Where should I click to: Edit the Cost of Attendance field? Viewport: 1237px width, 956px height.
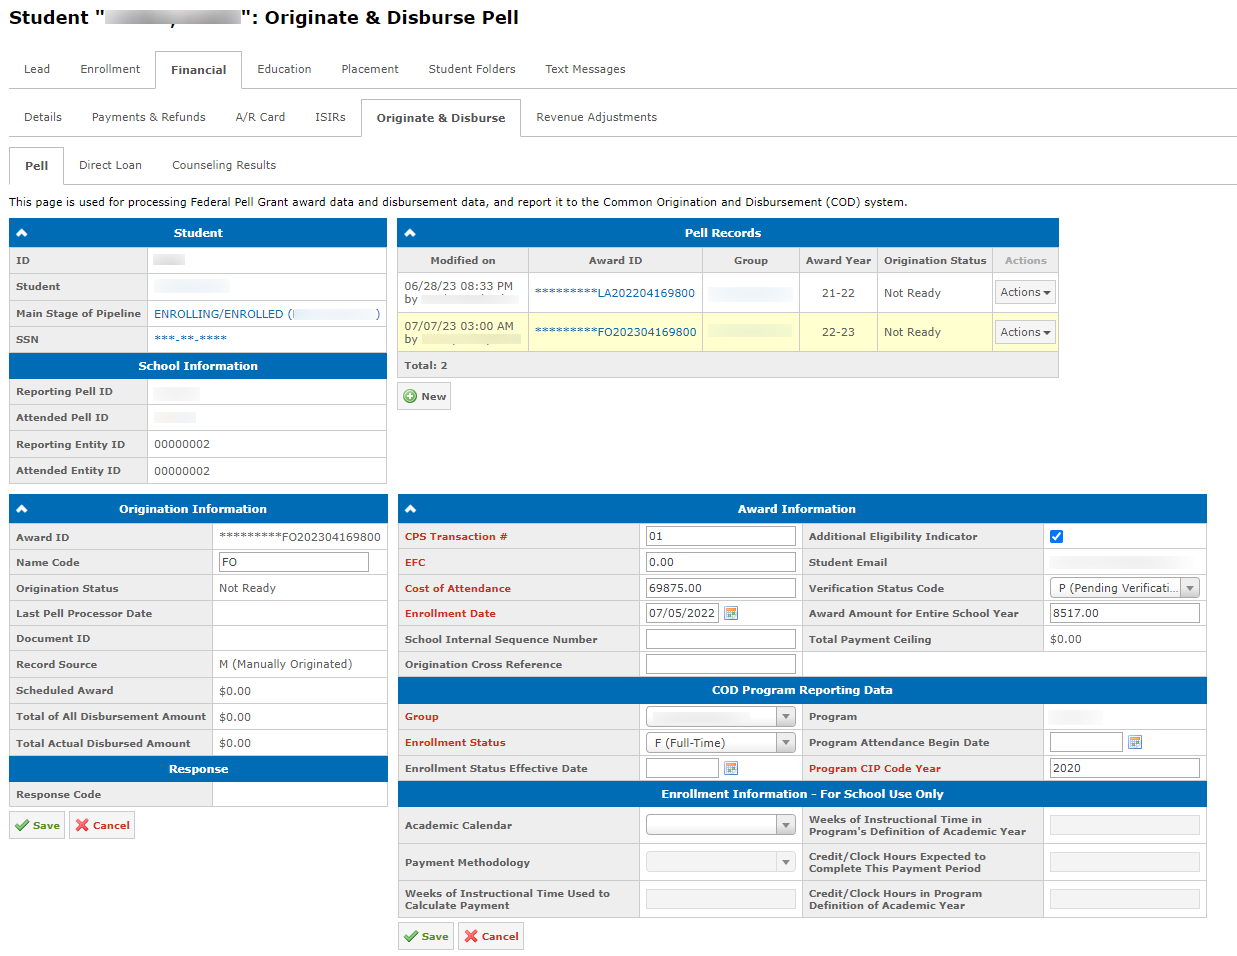721,588
